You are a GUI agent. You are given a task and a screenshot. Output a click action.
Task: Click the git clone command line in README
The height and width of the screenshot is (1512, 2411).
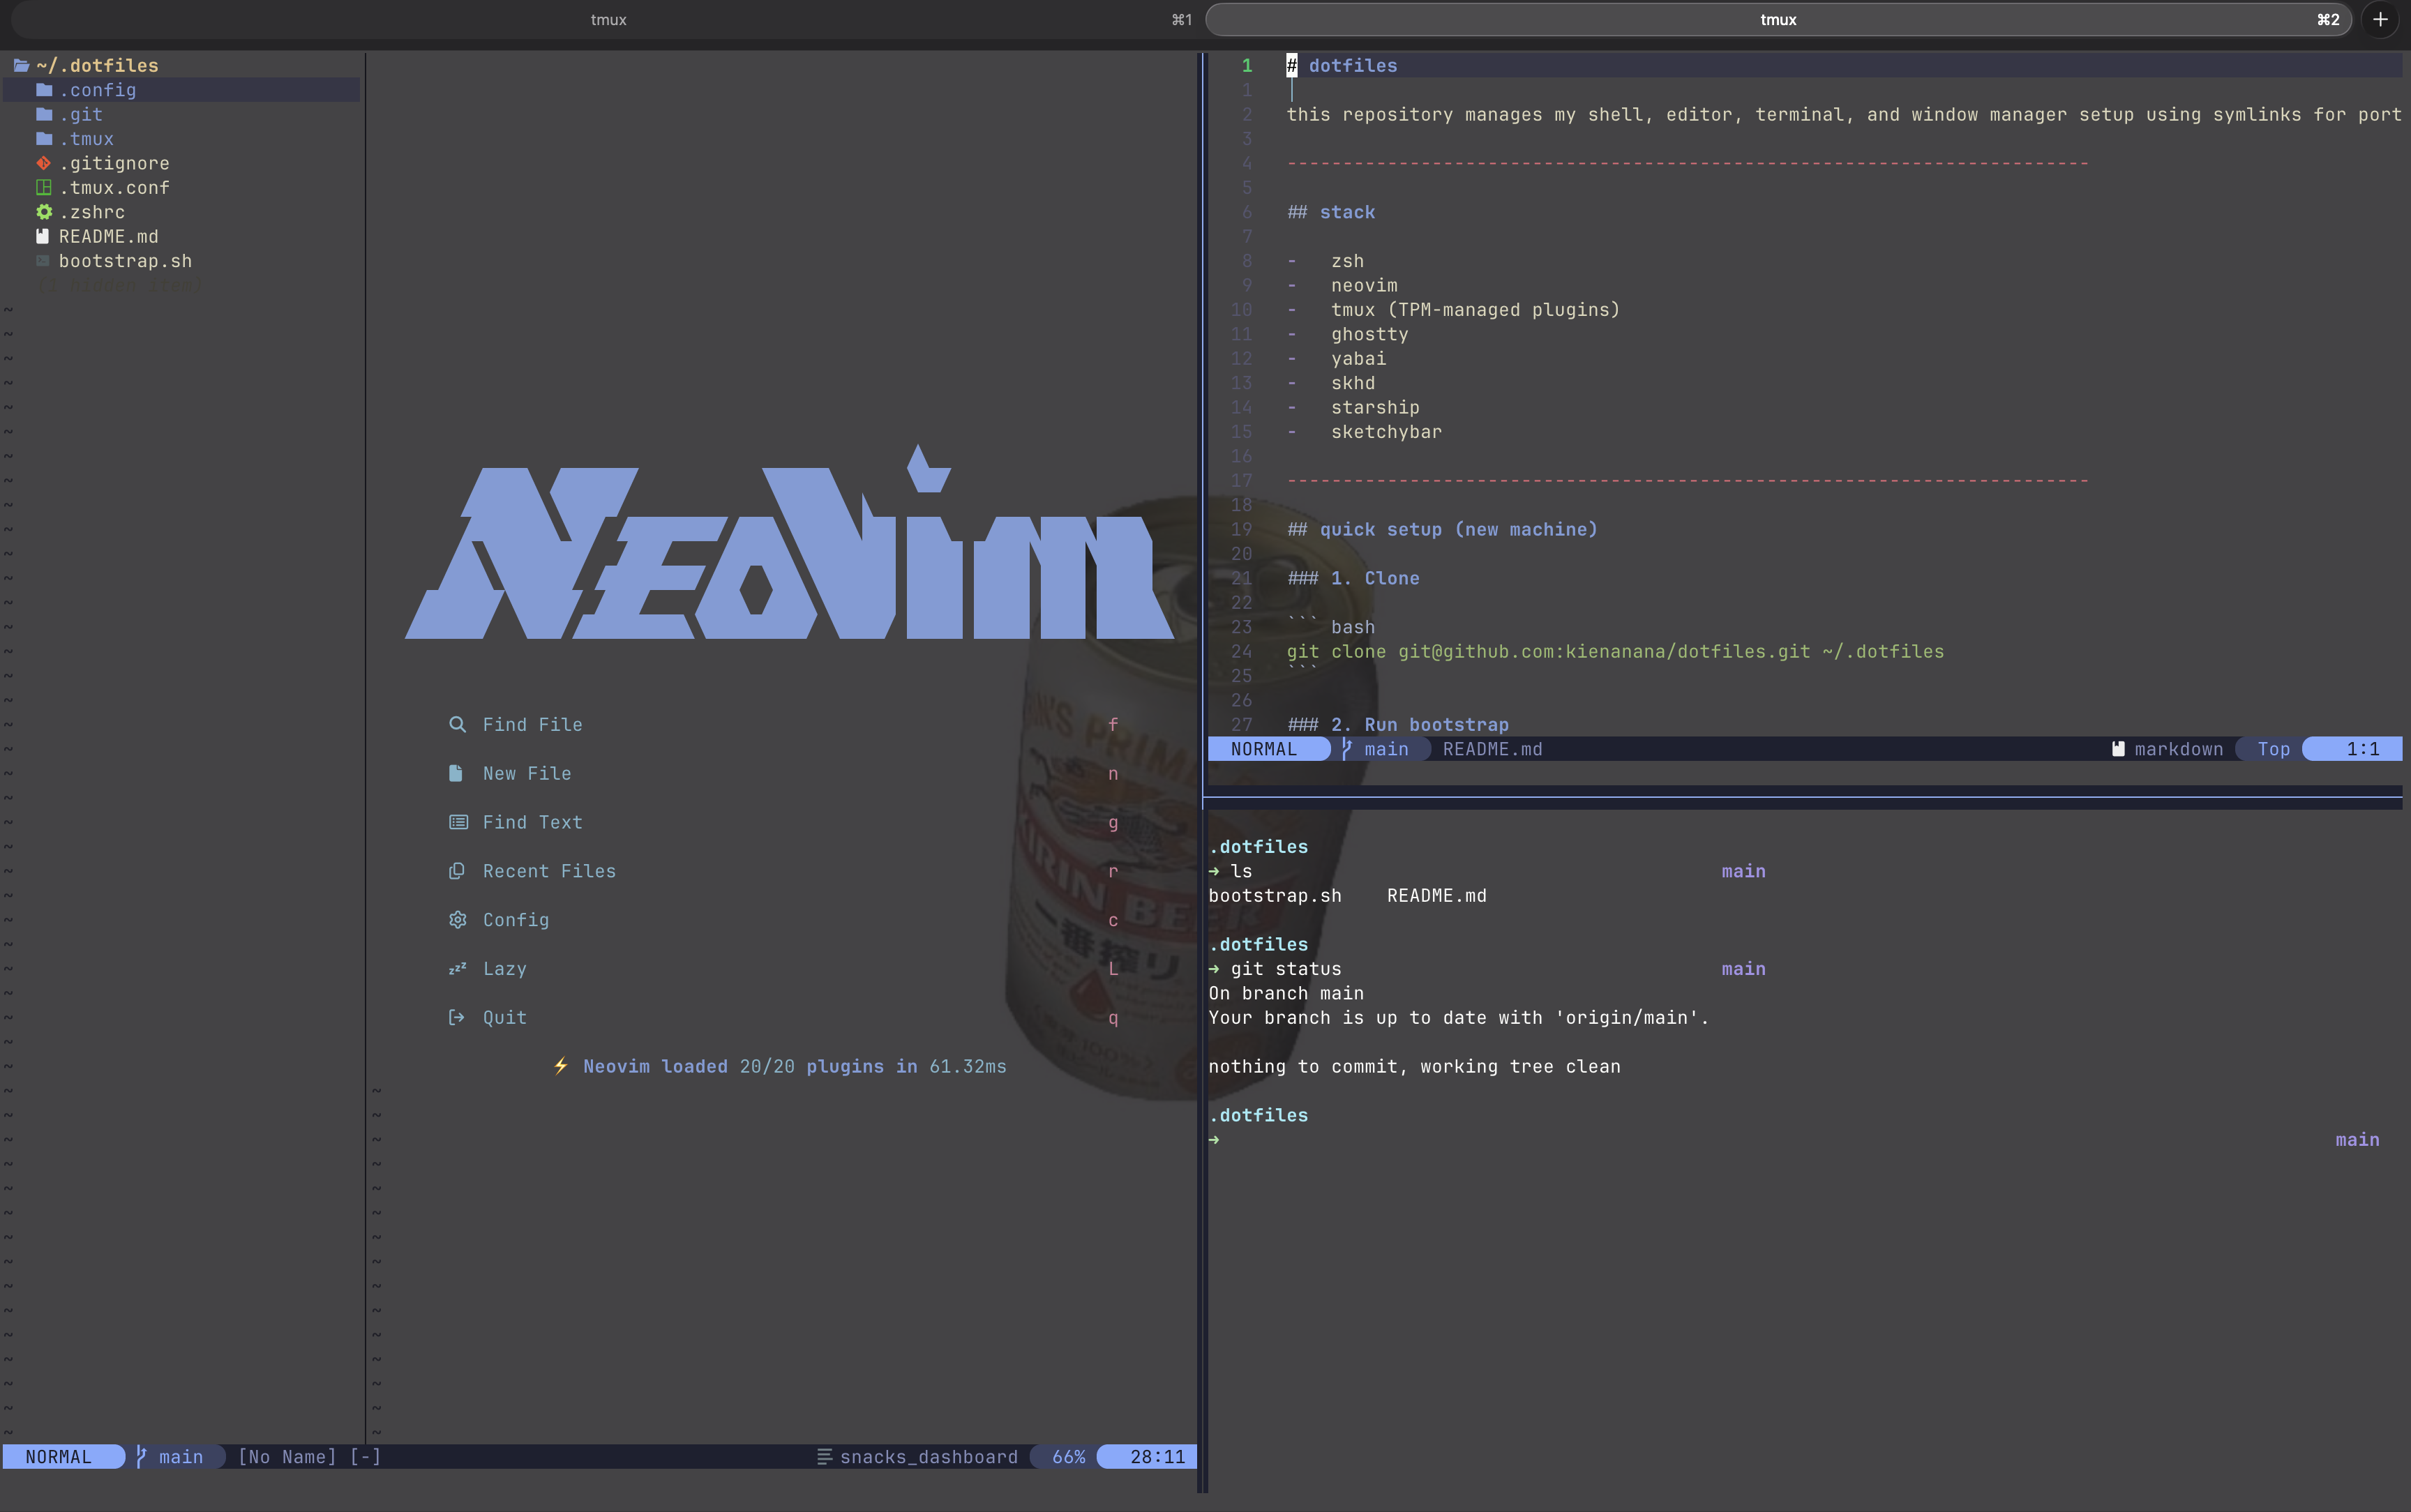(x=1614, y=651)
